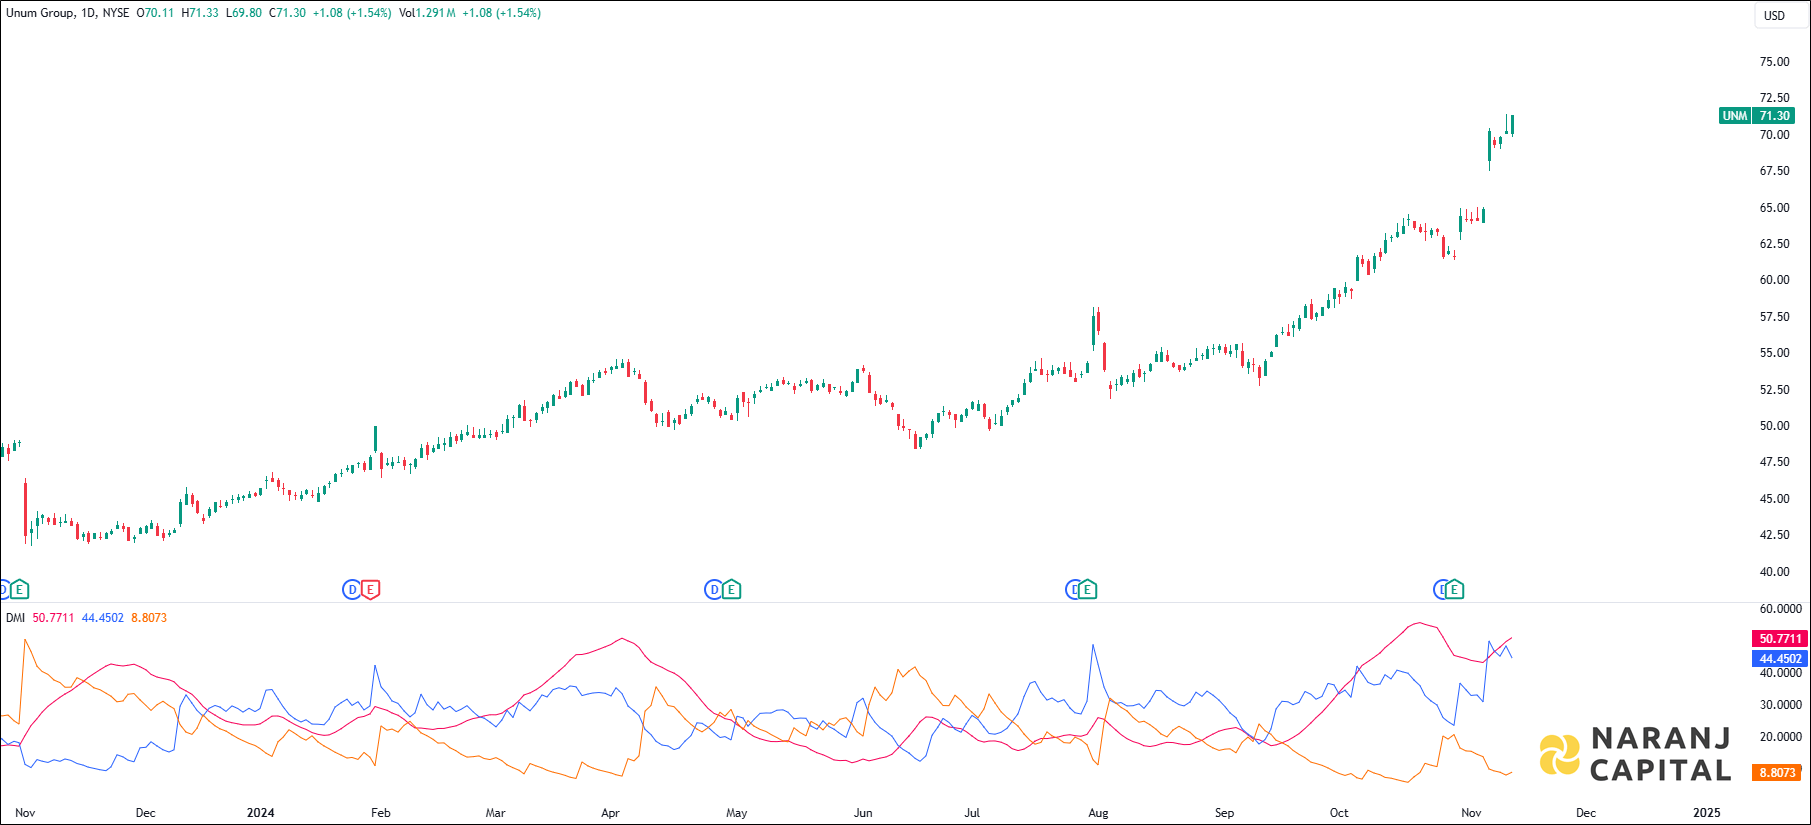This screenshot has height=825, width=1811.
Task: Click the orange 8.8073 DMI axis label
Action: click(x=1778, y=773)
